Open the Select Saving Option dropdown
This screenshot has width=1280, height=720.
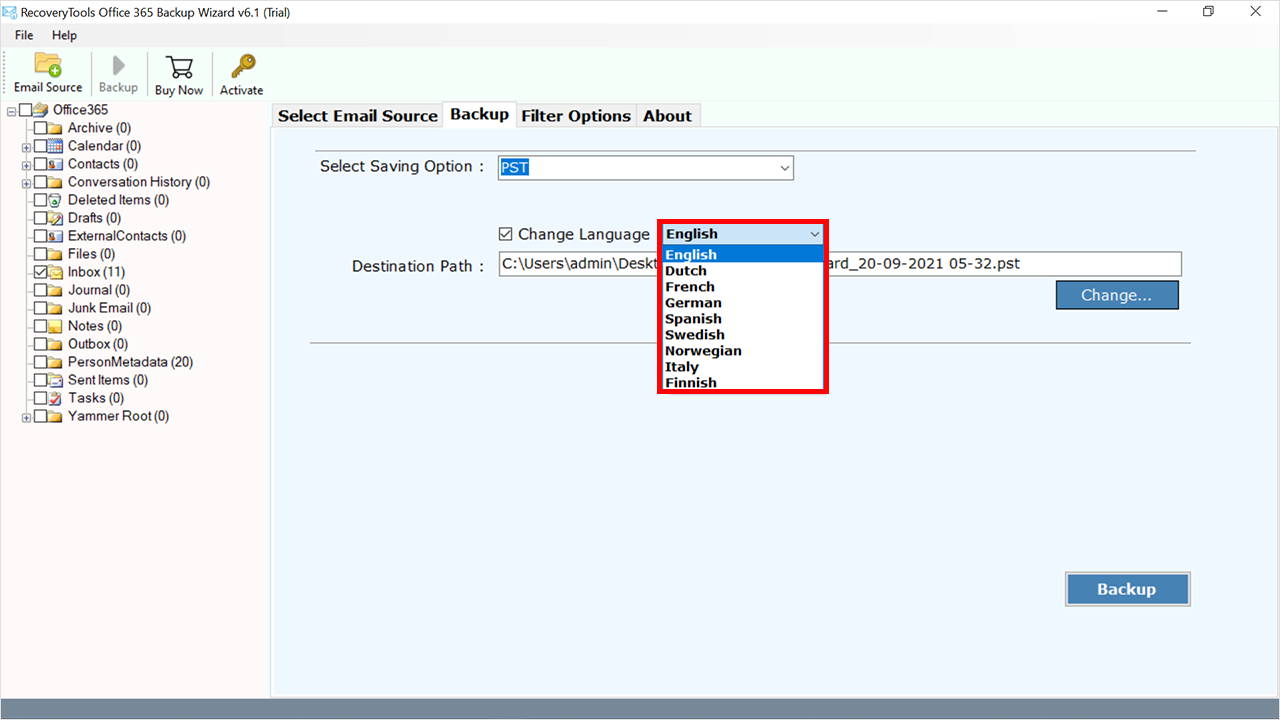click(646, 168)
